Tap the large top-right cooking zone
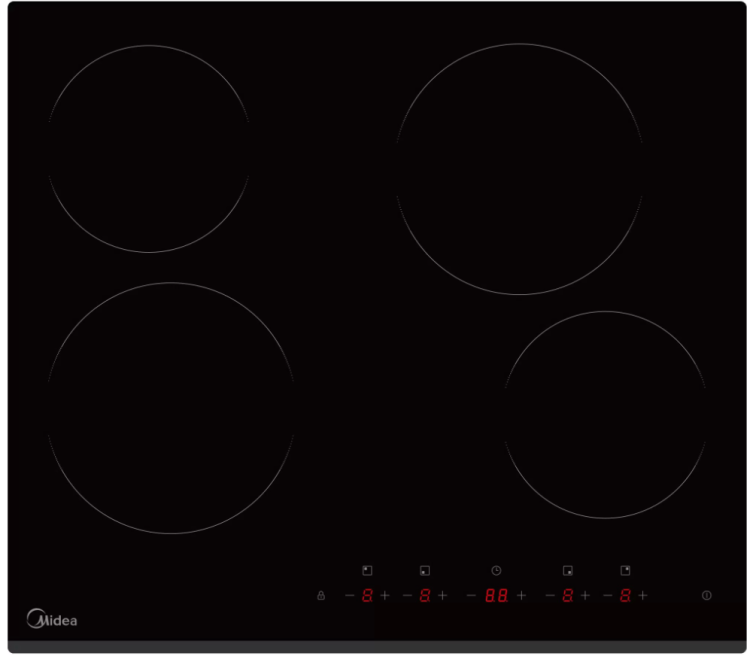750x656 pixels. click(x=519, y=169)
